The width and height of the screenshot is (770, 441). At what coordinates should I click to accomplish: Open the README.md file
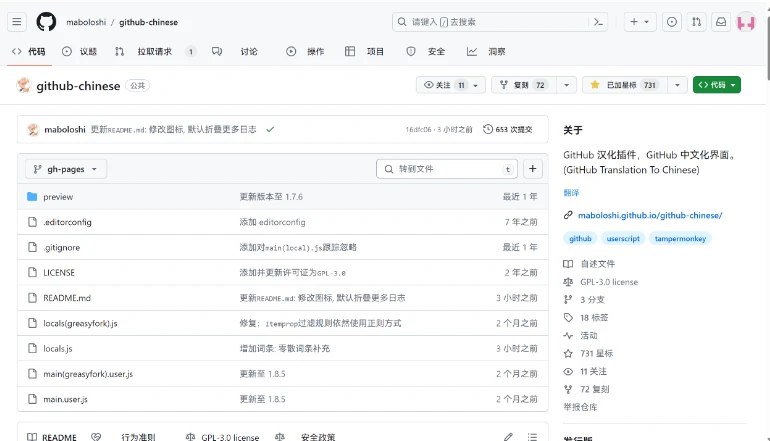pyautogui.click(x=67, y=298)
